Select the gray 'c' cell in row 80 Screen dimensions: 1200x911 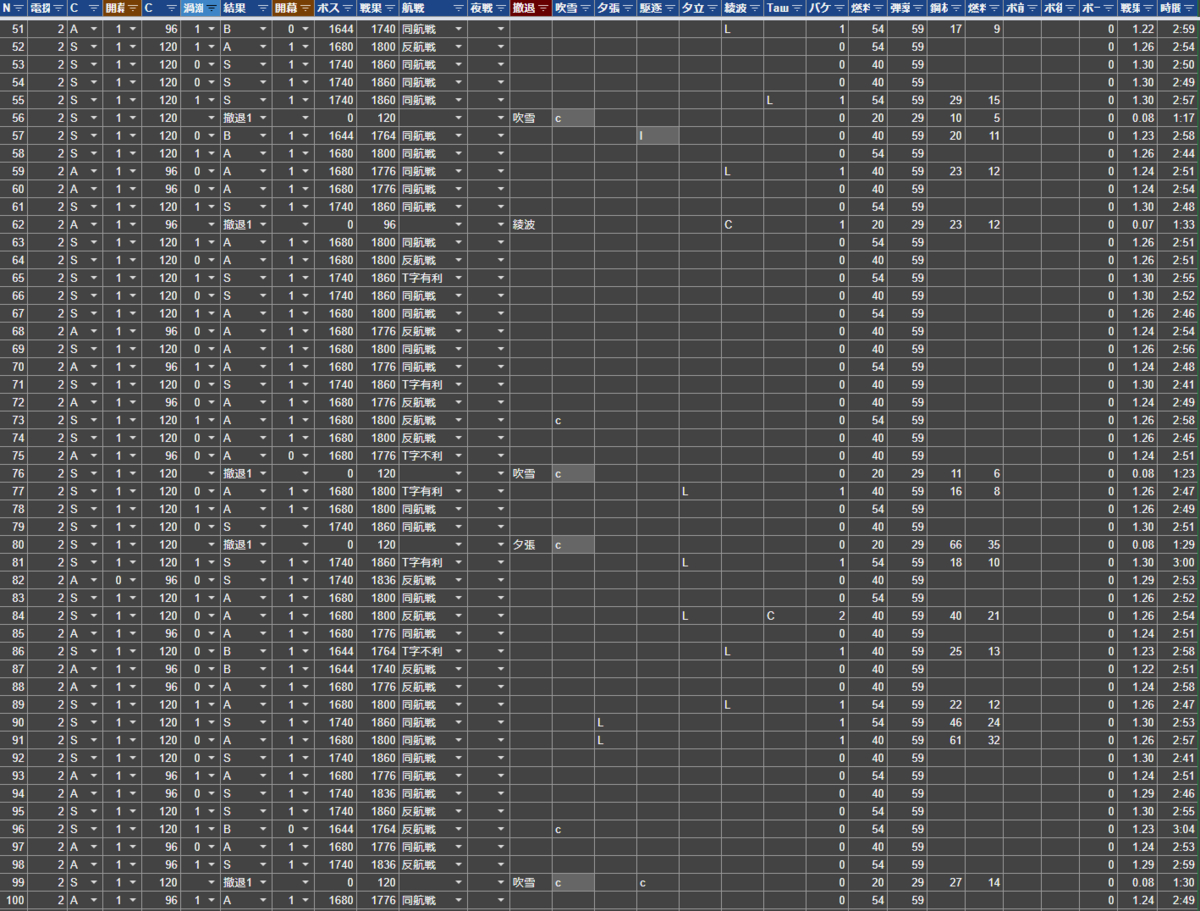click(x=573, y=545)
